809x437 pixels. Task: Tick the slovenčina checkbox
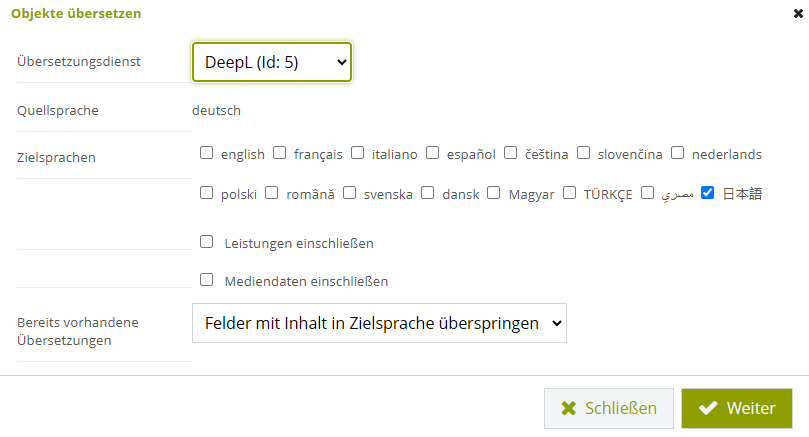[x=584, y=153]
